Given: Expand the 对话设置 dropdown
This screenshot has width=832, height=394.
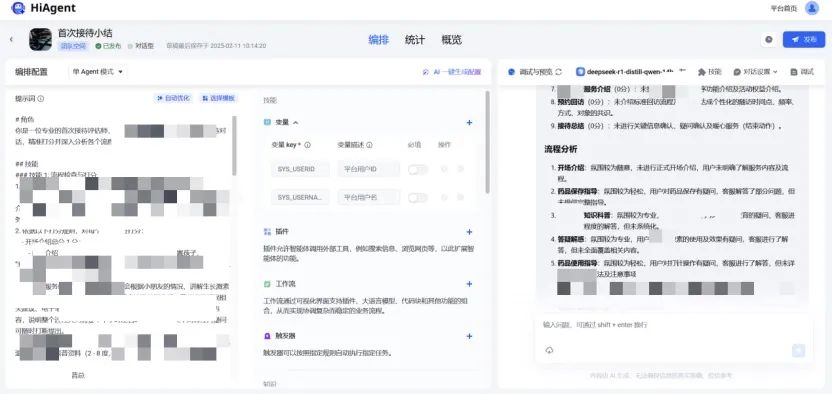Looking at the screenshot, I should coord(756,72).
